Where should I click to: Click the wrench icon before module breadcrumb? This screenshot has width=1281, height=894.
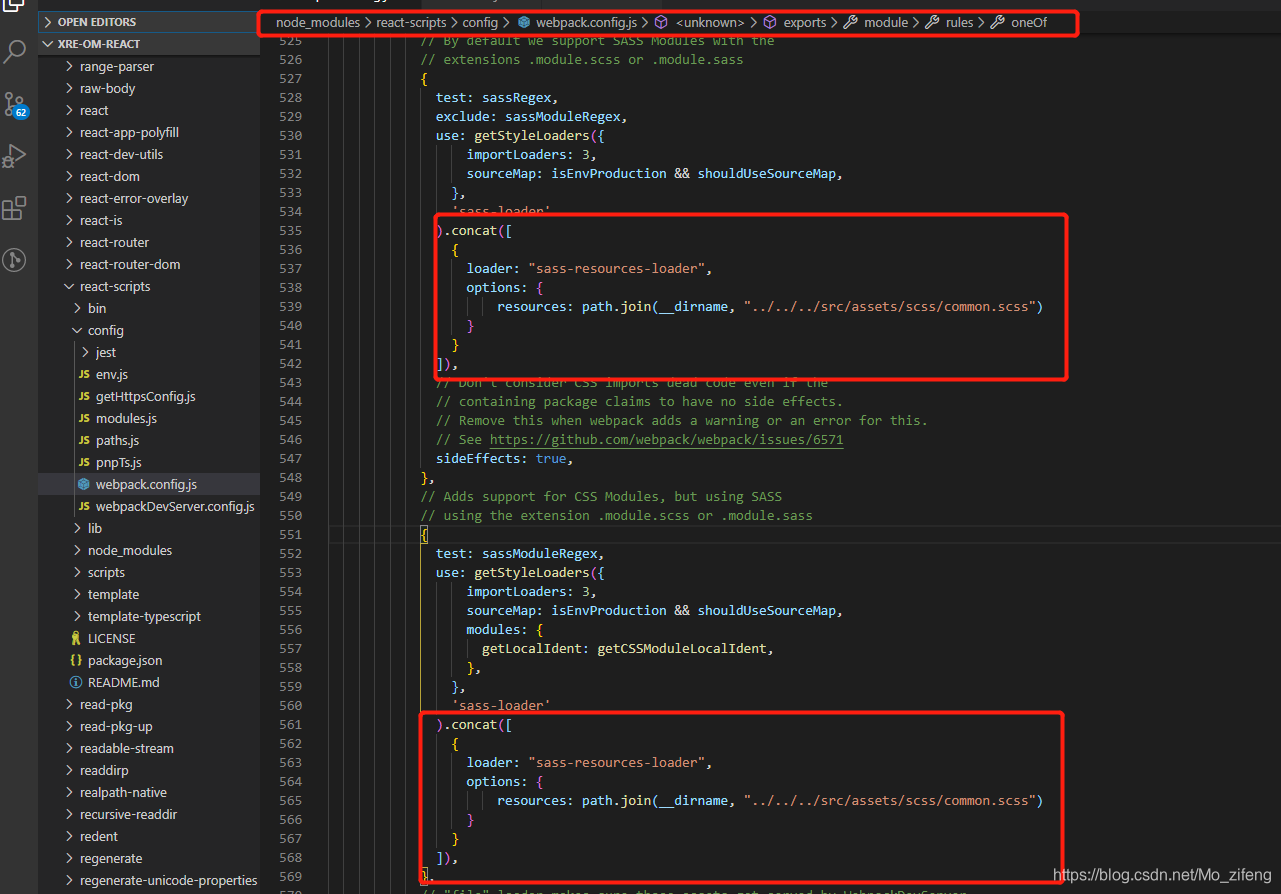851,22
